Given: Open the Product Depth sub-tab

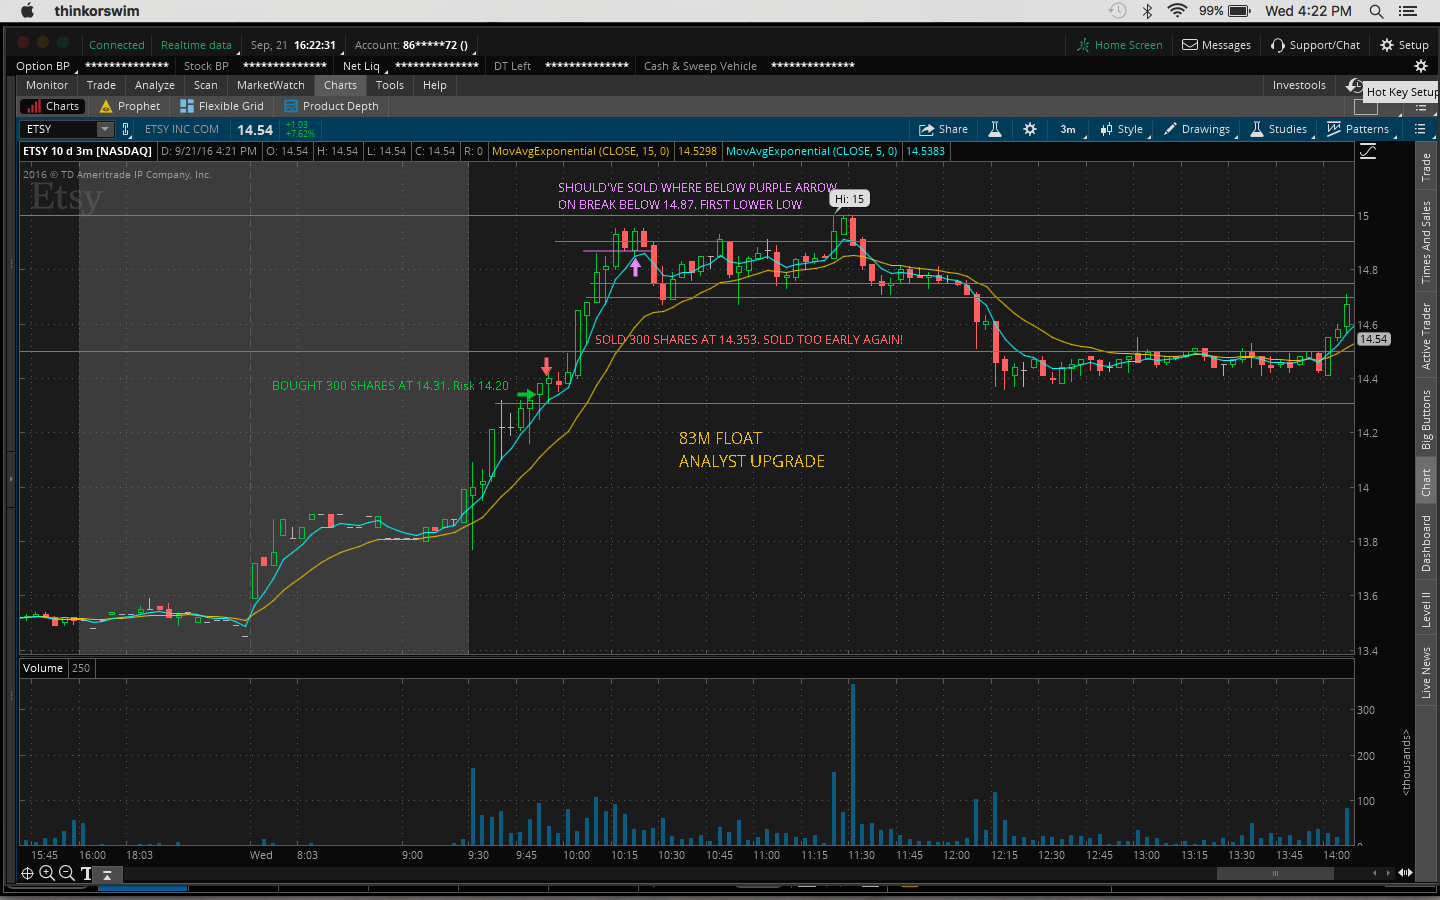Looking at the screenshot, I should [x=332, y=106].
